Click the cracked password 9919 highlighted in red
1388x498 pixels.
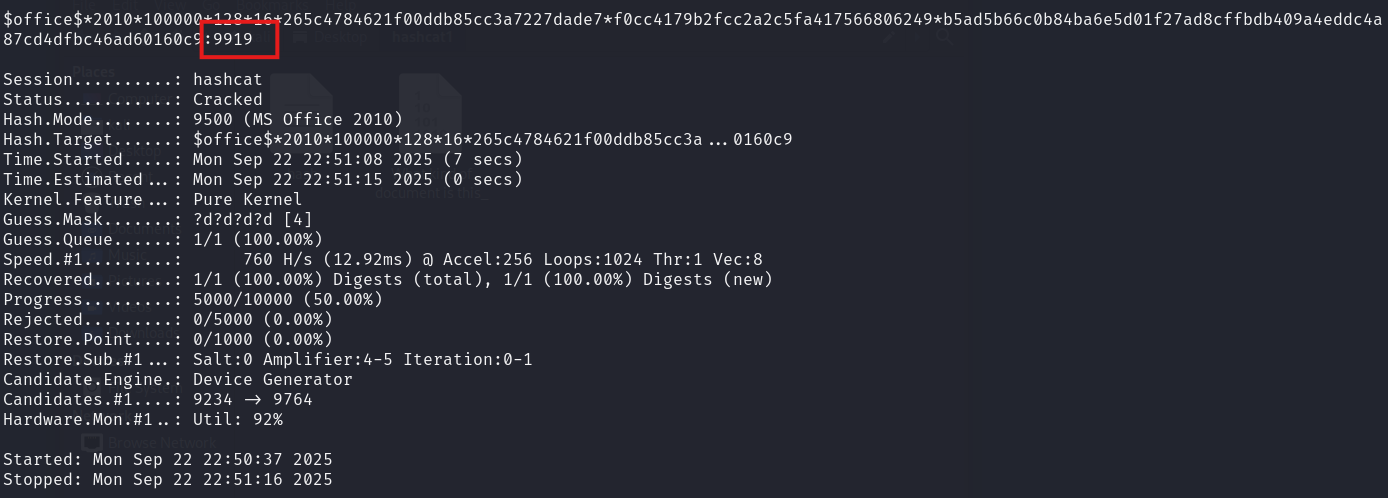(227, 39)
